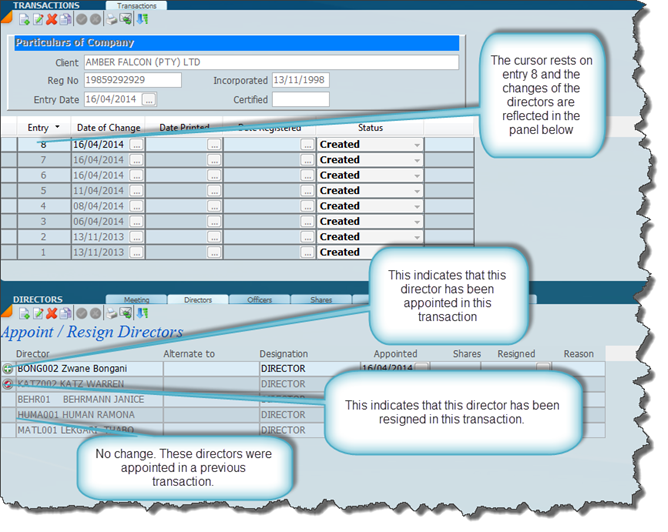Open Entry Date picker ellipsis button
This screenshot has height=532, width=668.
click(x=149, y=99)
